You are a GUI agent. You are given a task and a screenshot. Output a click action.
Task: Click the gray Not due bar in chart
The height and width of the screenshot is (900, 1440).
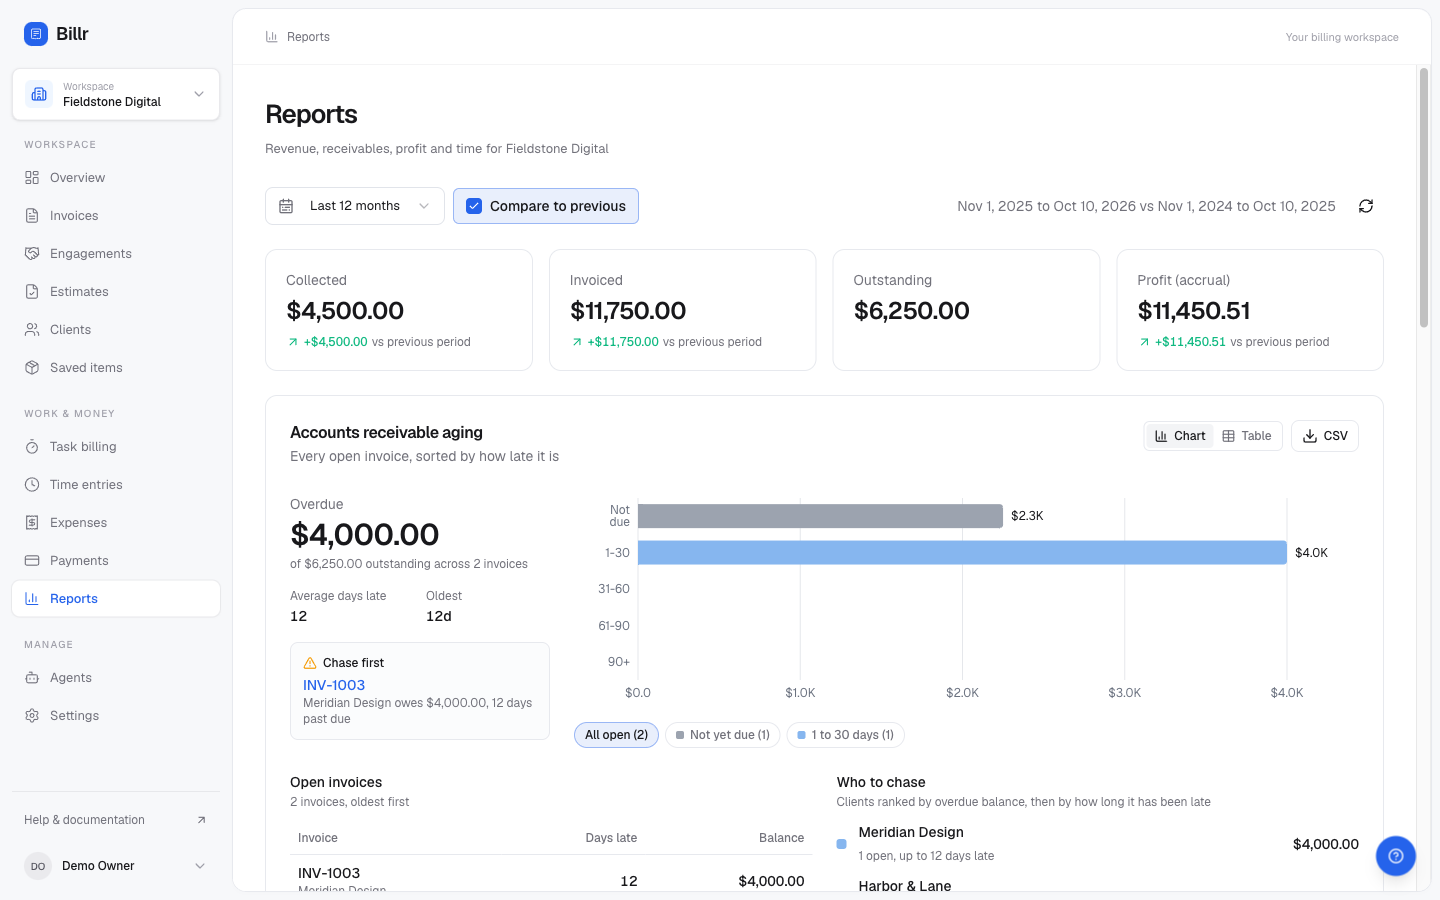click(x=820, y=516)
